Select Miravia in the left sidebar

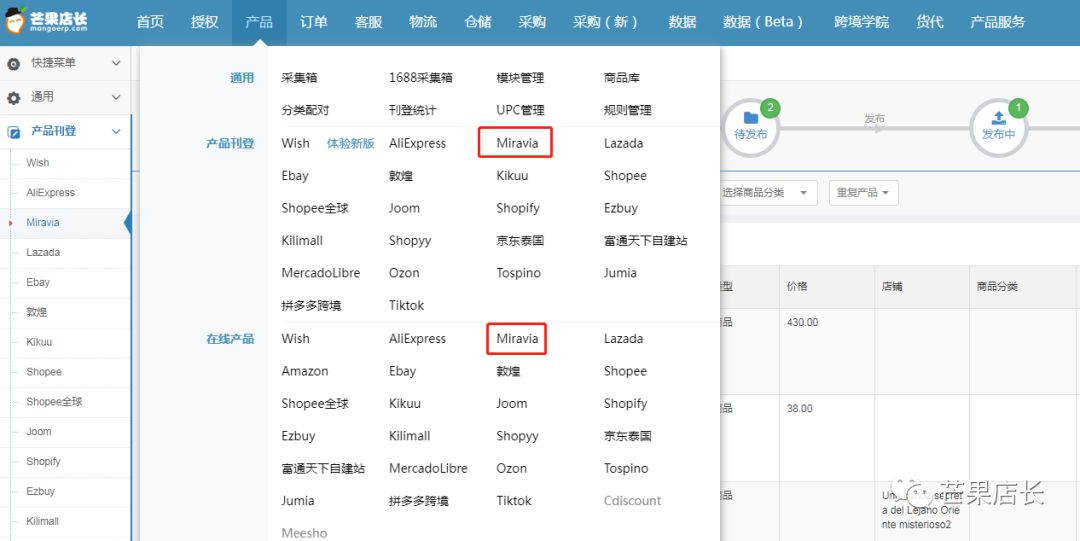point(43,223)
